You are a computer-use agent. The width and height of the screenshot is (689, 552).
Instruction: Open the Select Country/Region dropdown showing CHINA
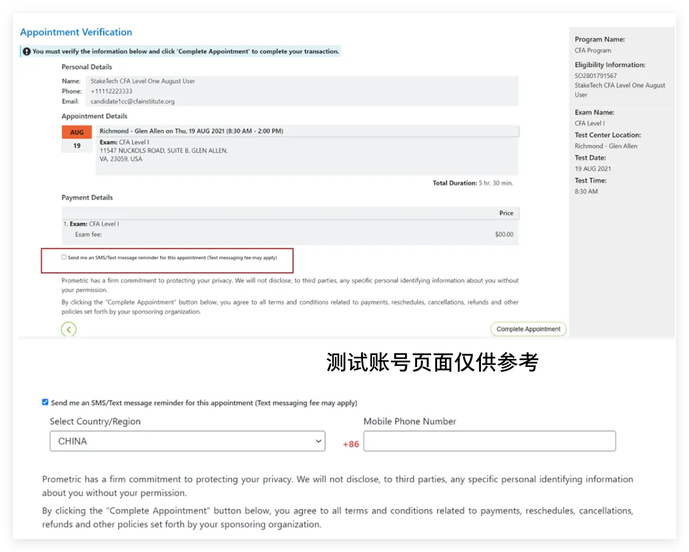click(x=188, y=441)
